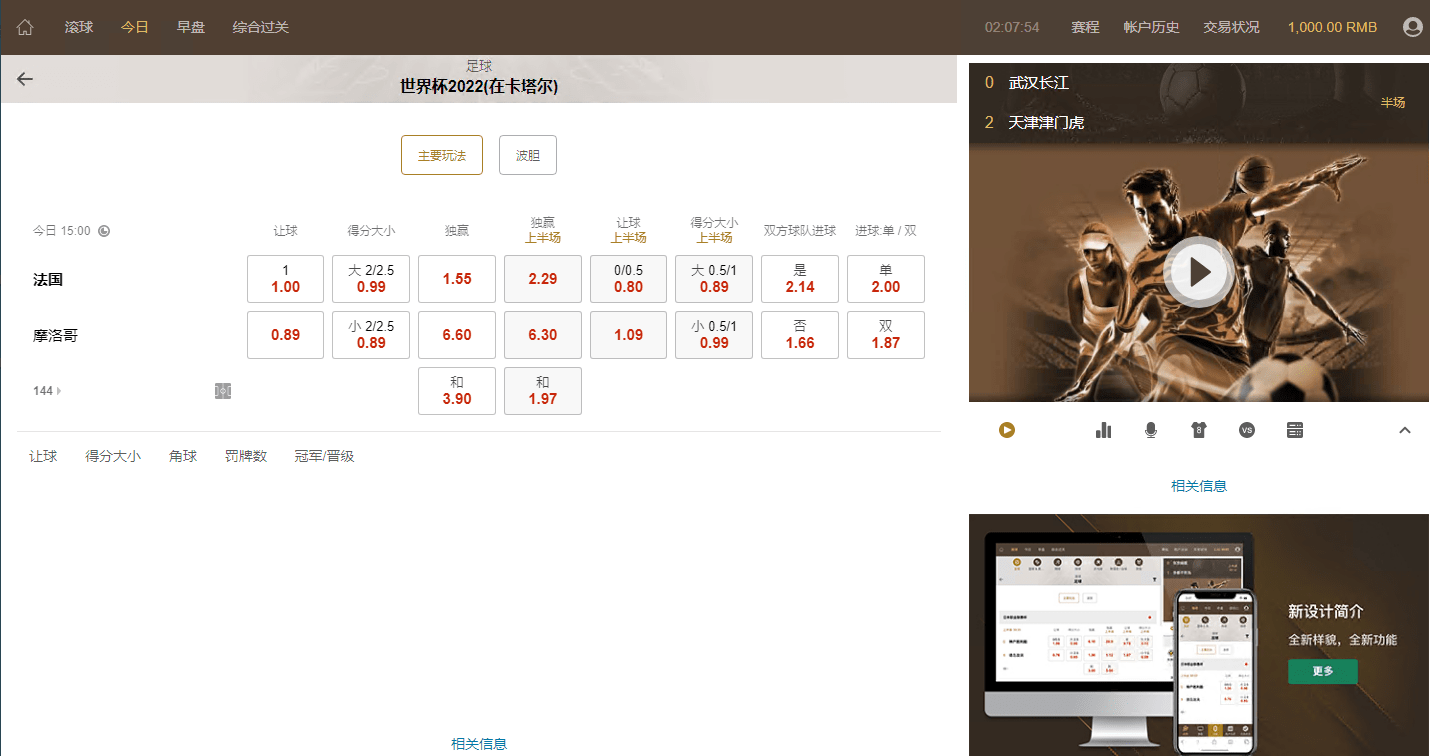Open the 滚球 menu
1430x756 pixels.
79,27
